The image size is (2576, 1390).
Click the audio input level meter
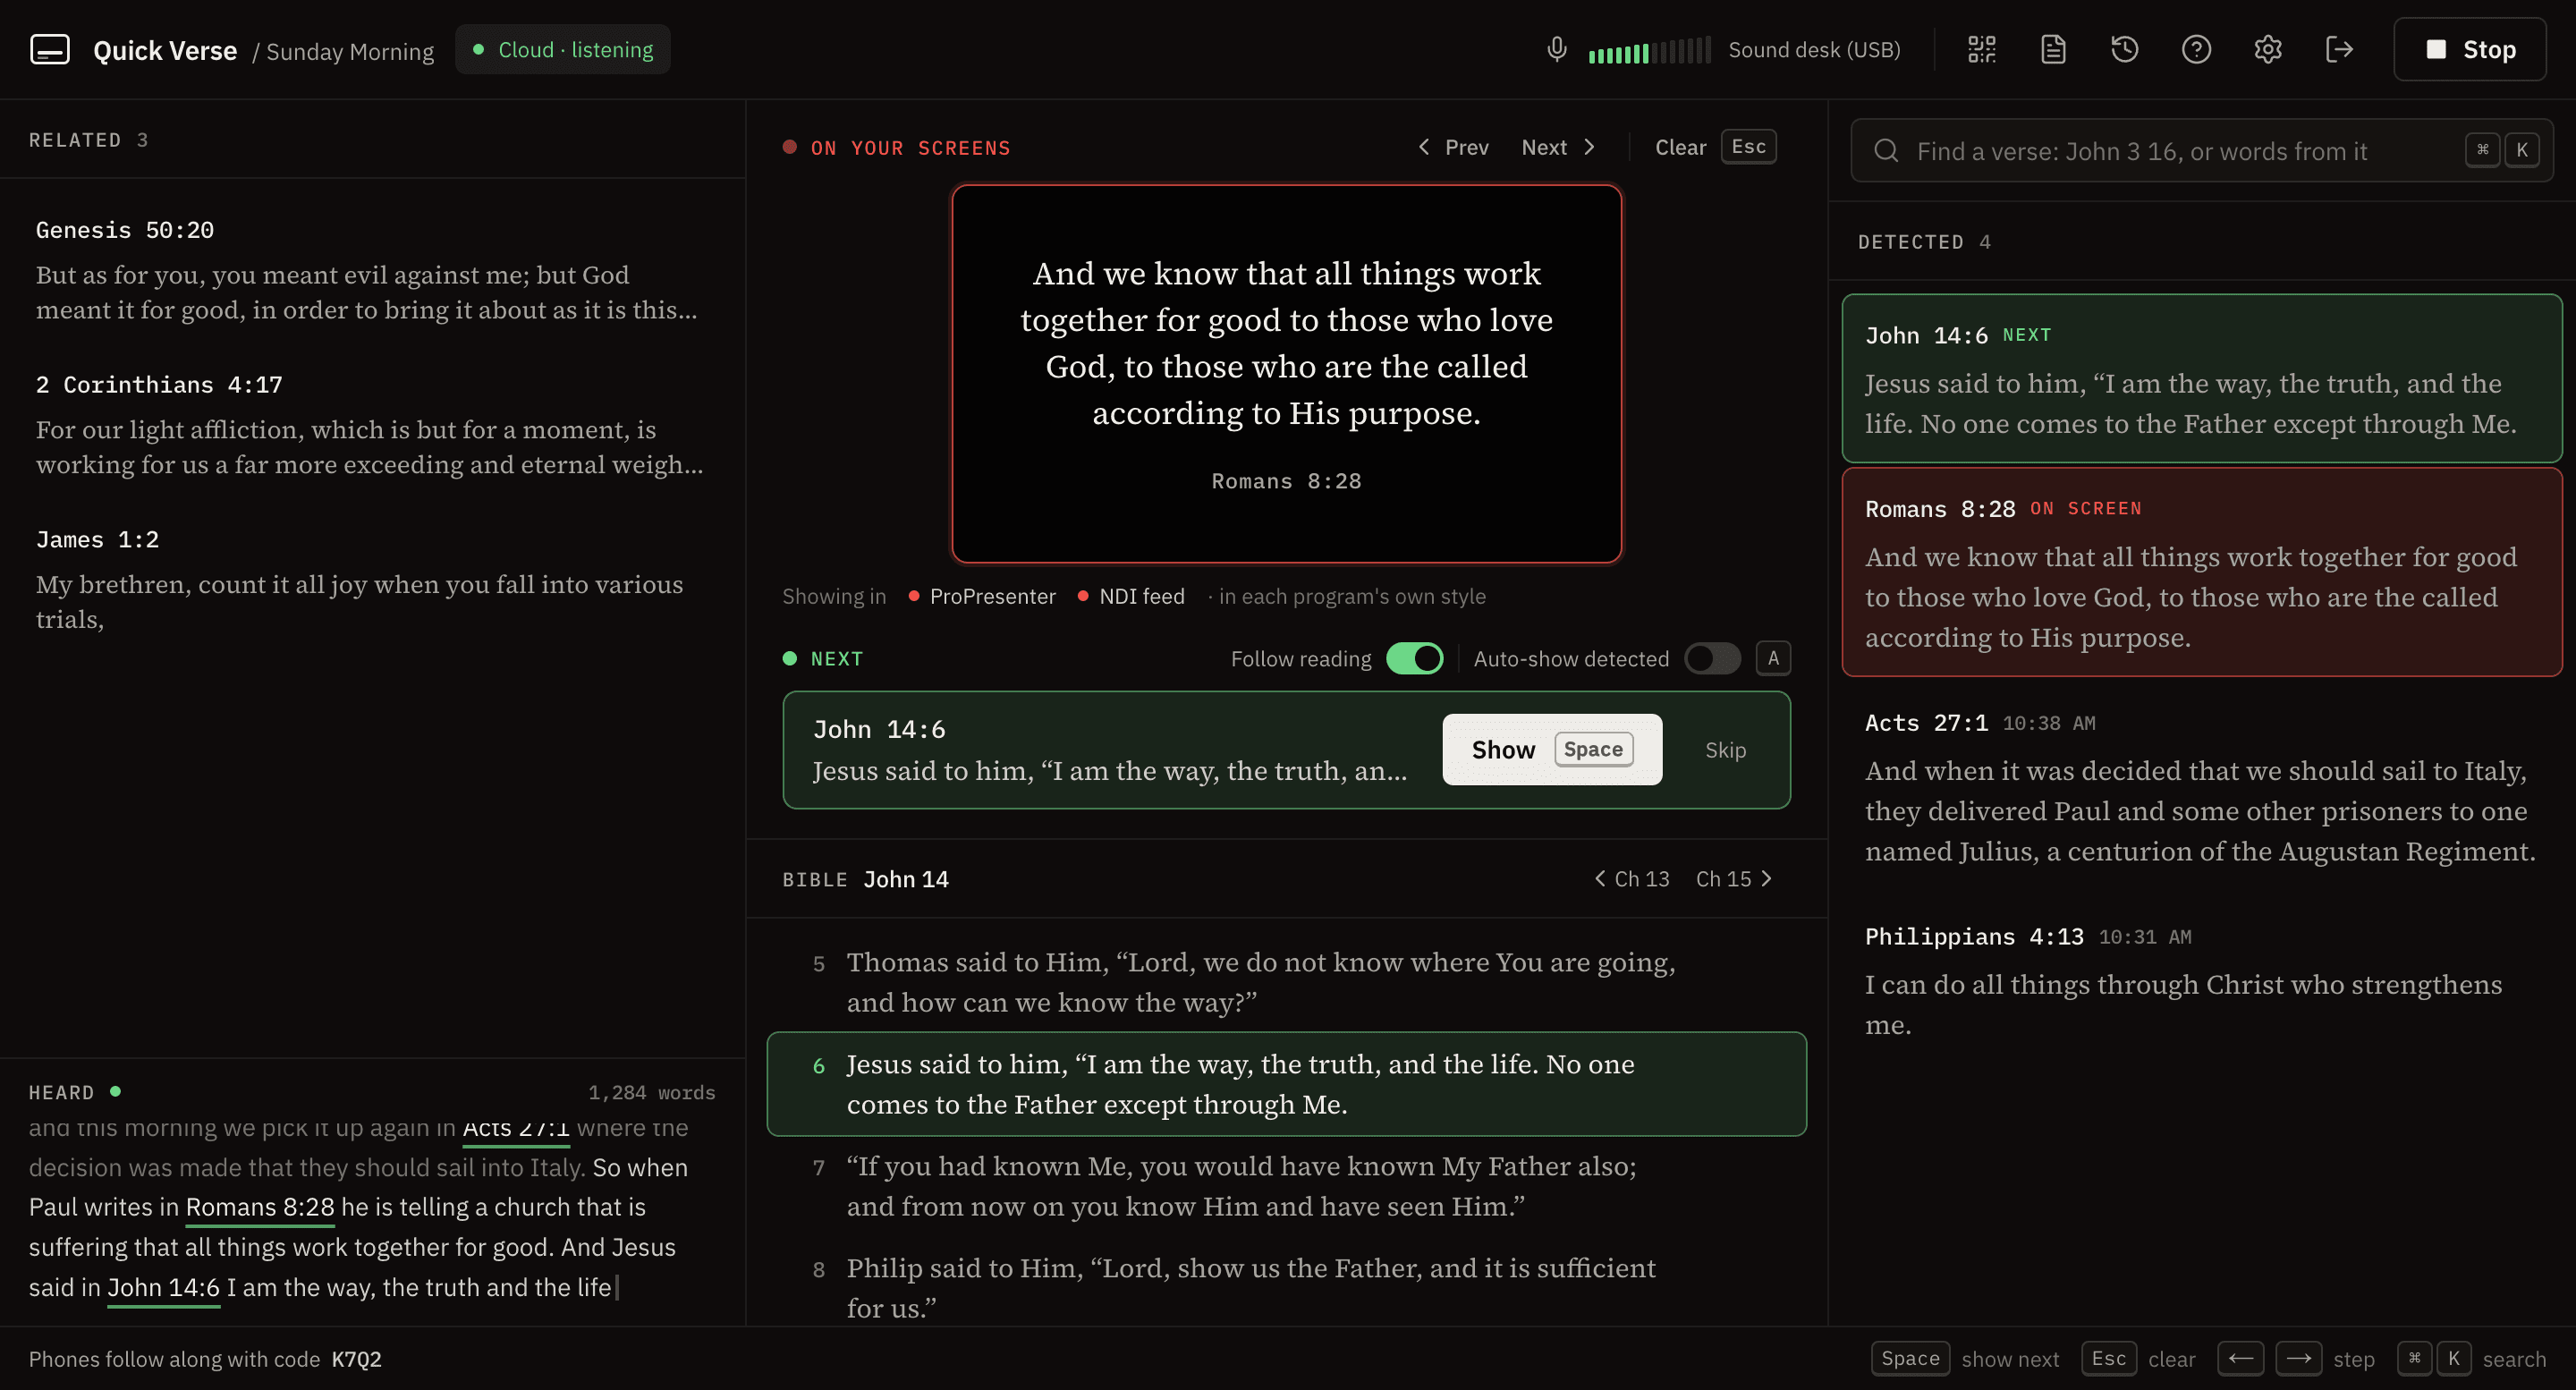(x=1649, y=50)
